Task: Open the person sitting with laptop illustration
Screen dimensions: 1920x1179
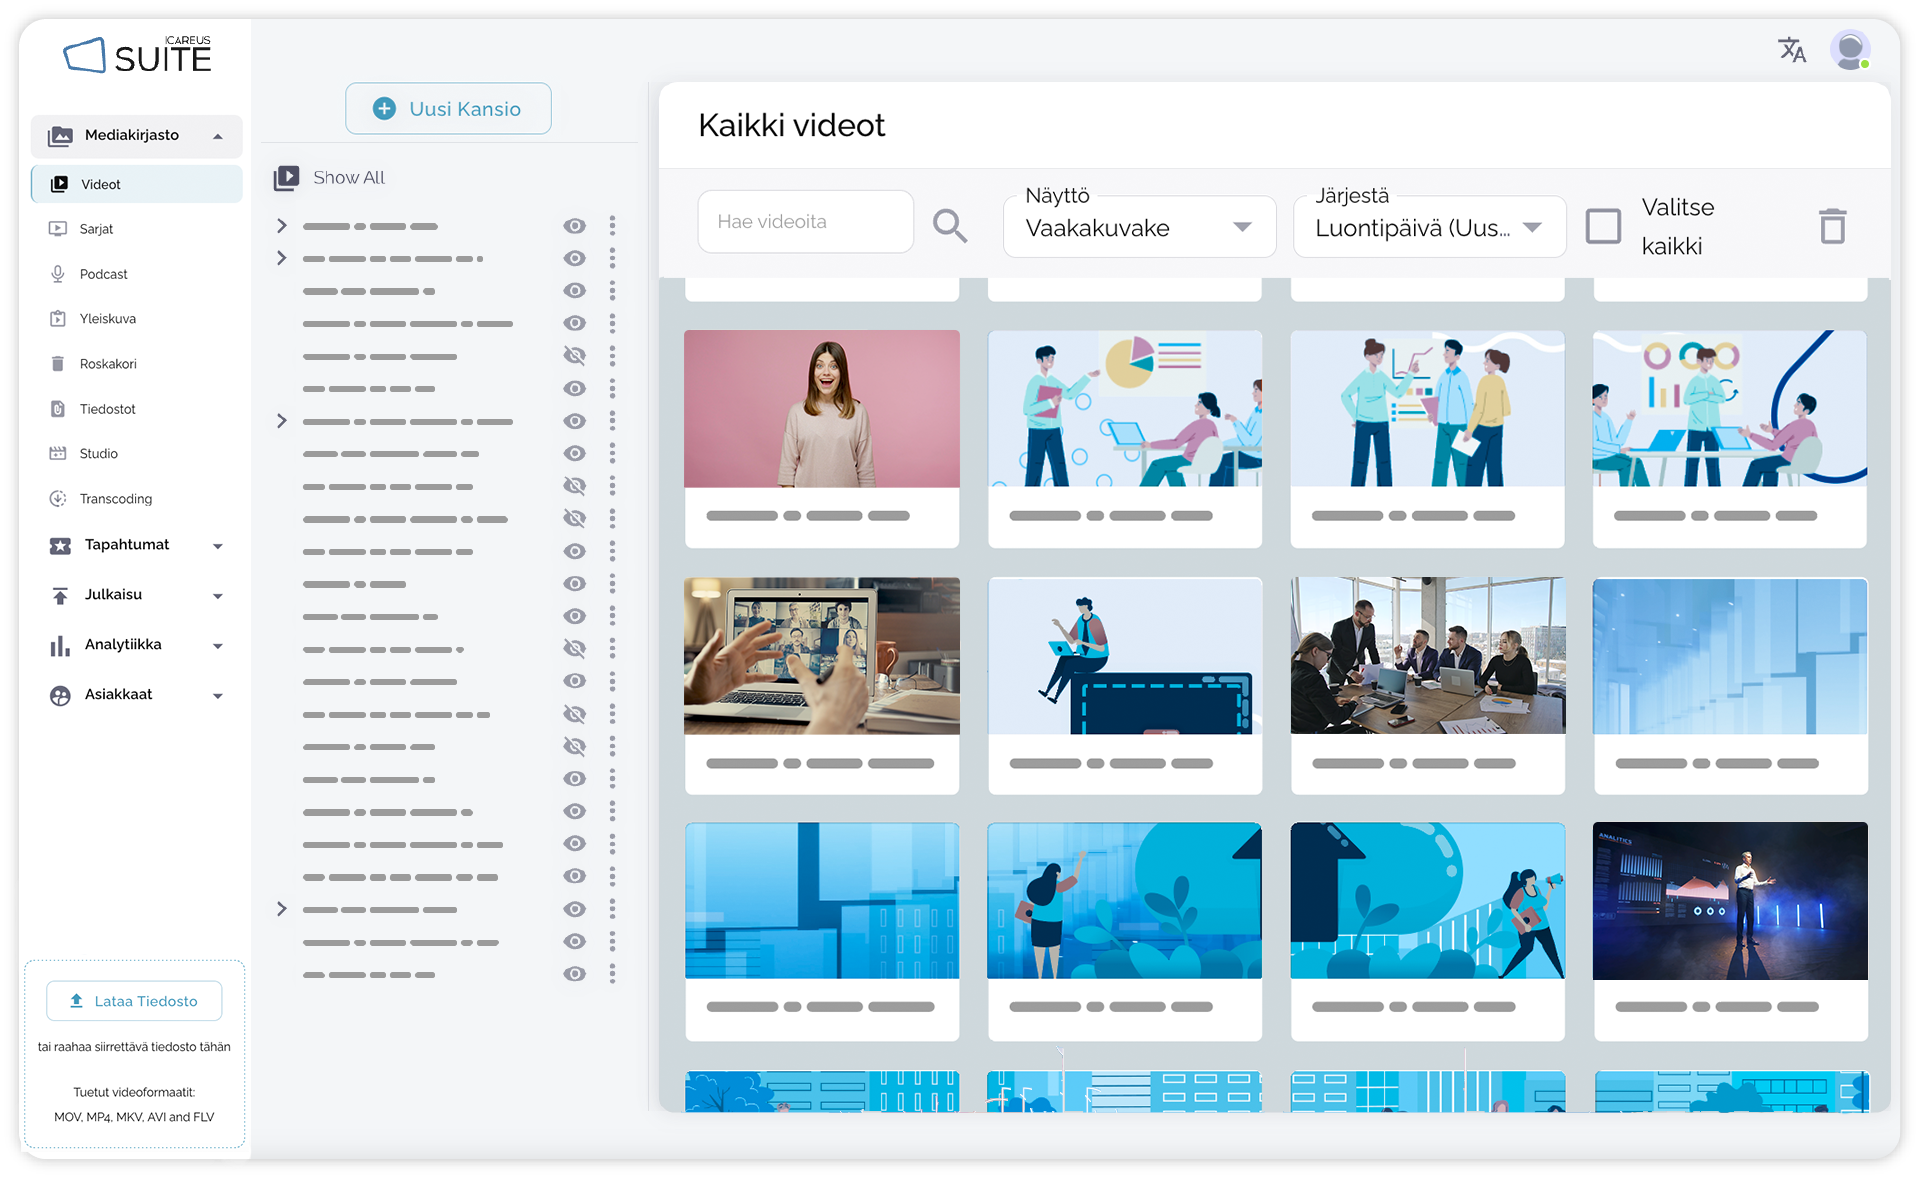Action: pyautogui.click(x=1125, y=656)
